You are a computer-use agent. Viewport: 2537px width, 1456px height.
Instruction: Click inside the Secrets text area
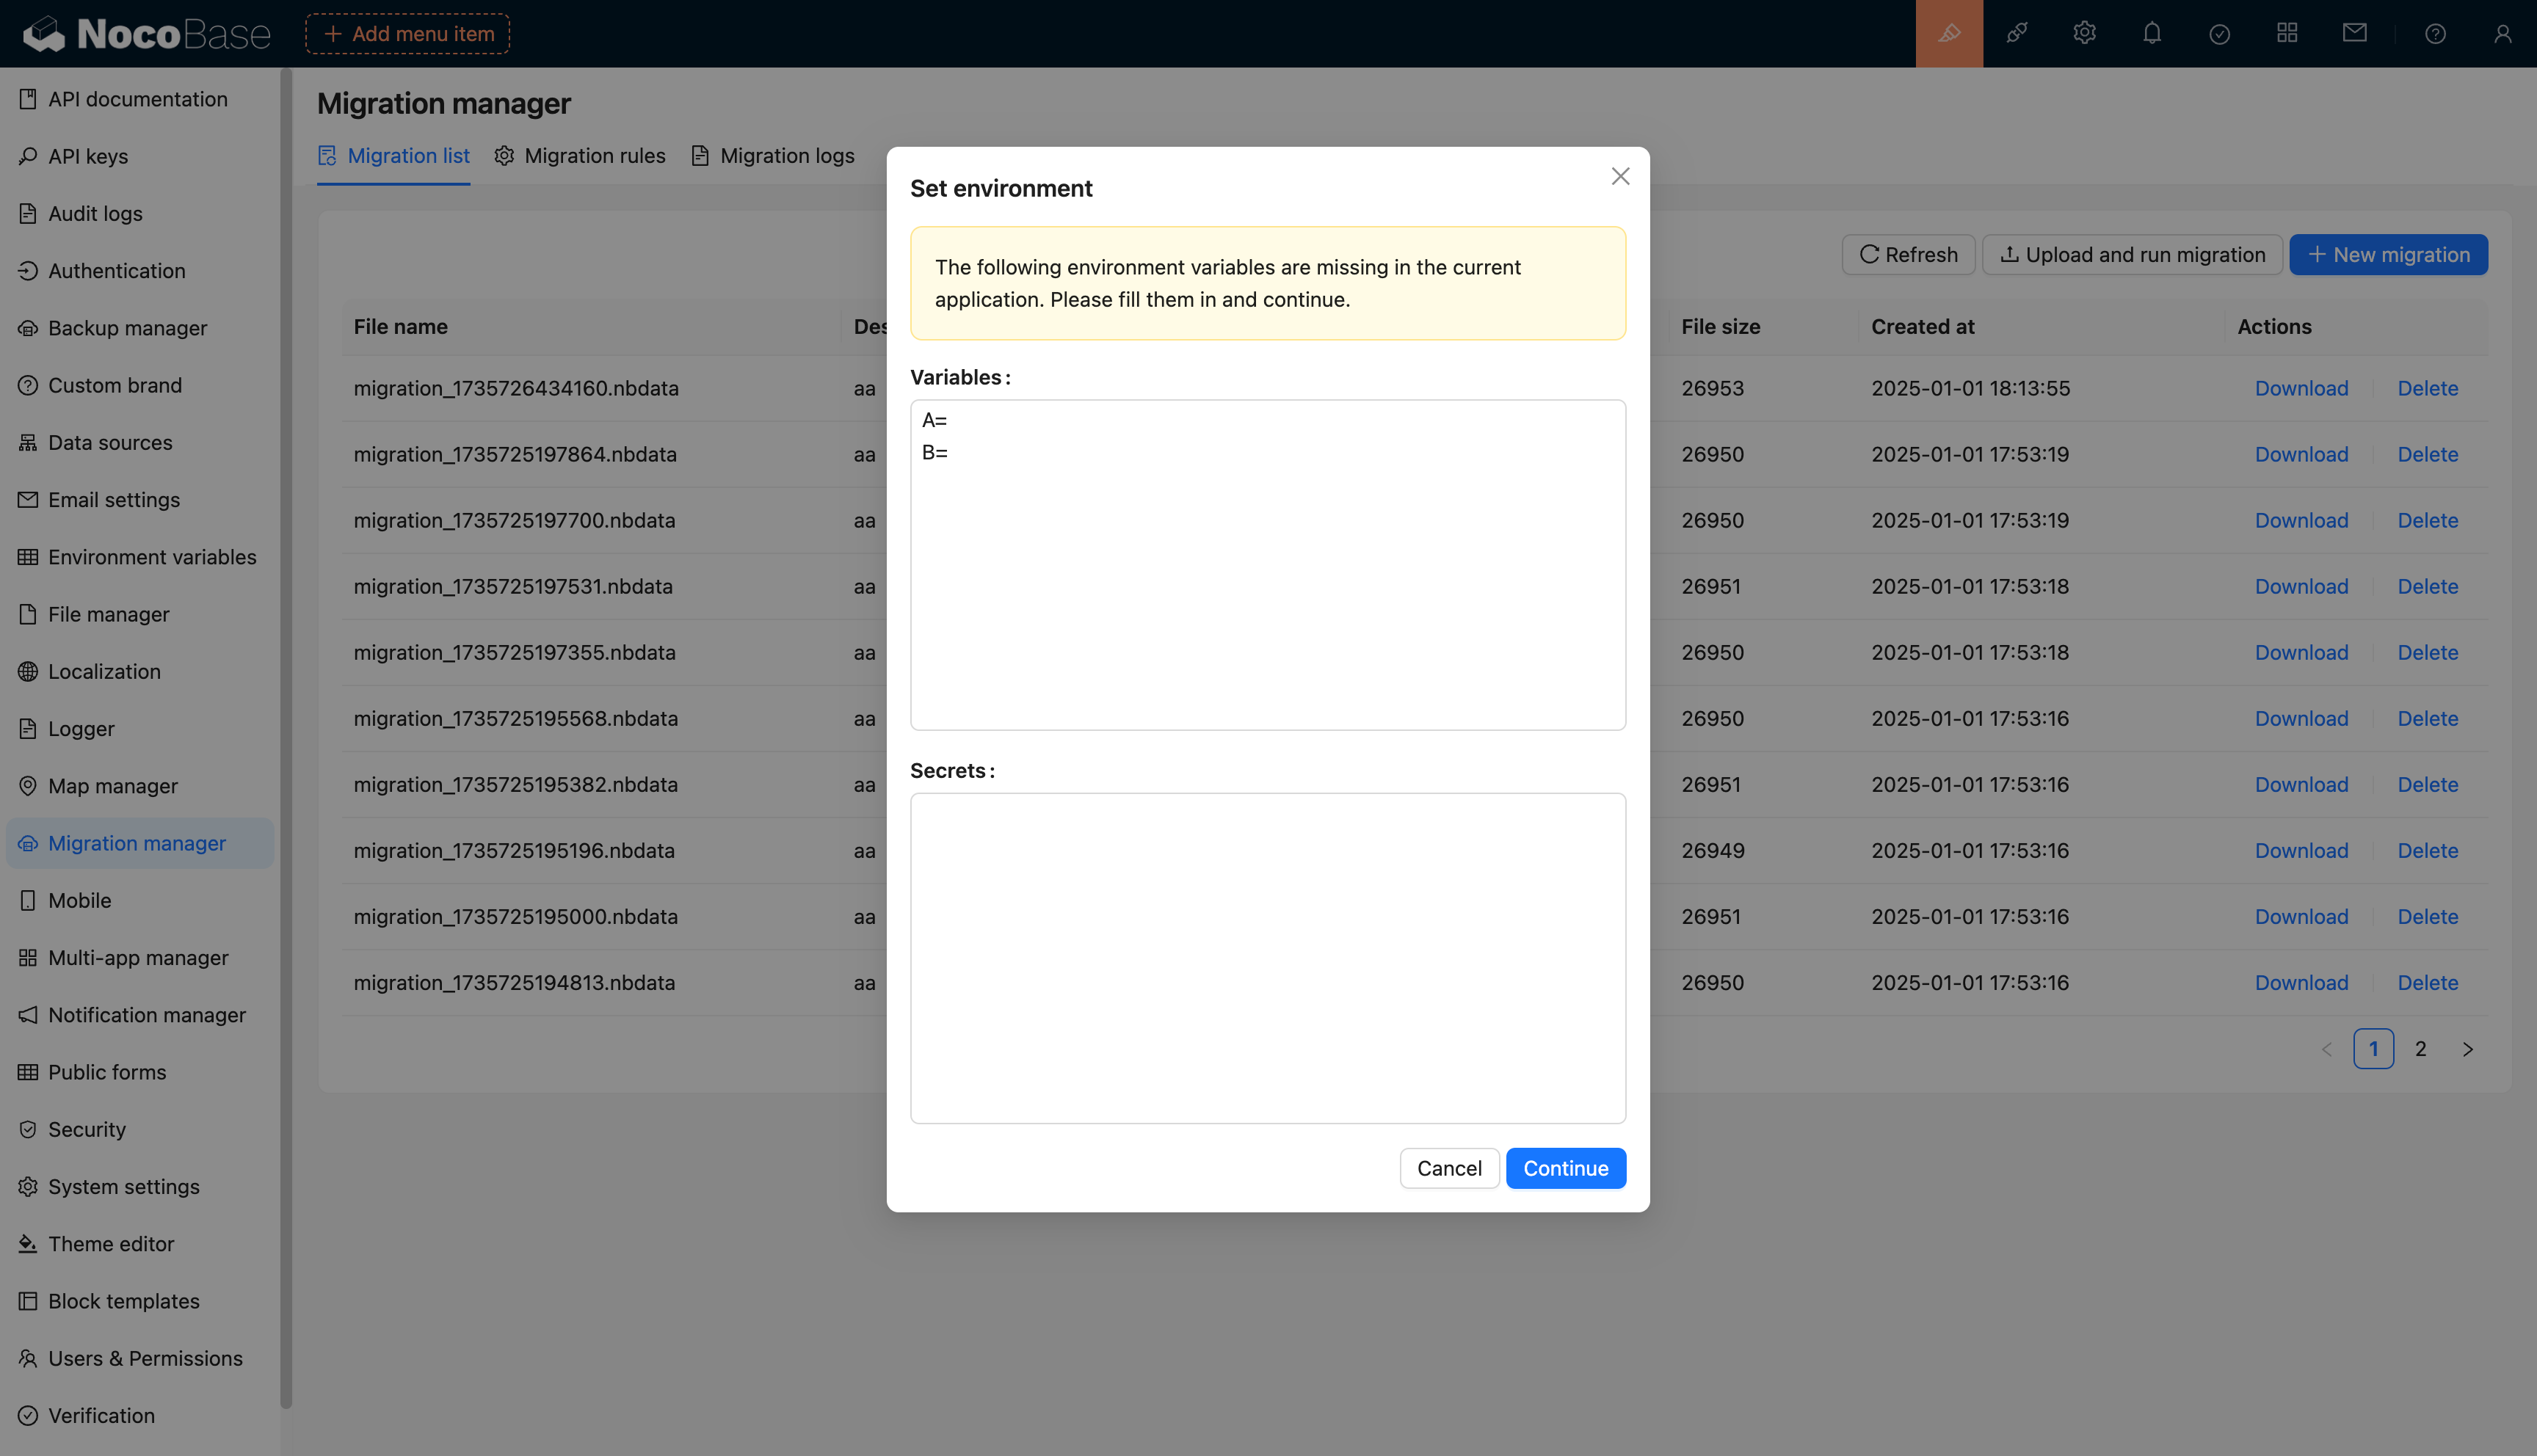(1267, 957)
